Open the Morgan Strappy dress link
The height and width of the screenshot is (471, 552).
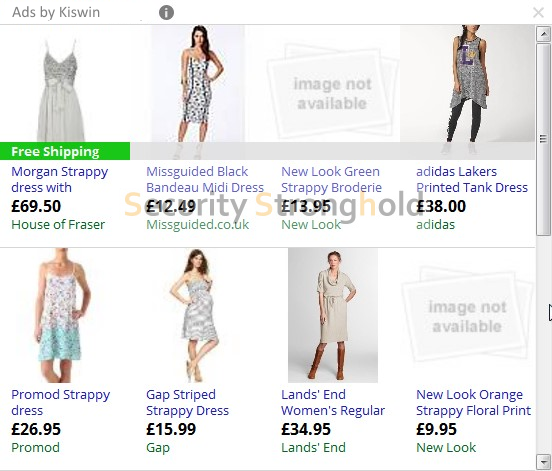tap(59, 180)
